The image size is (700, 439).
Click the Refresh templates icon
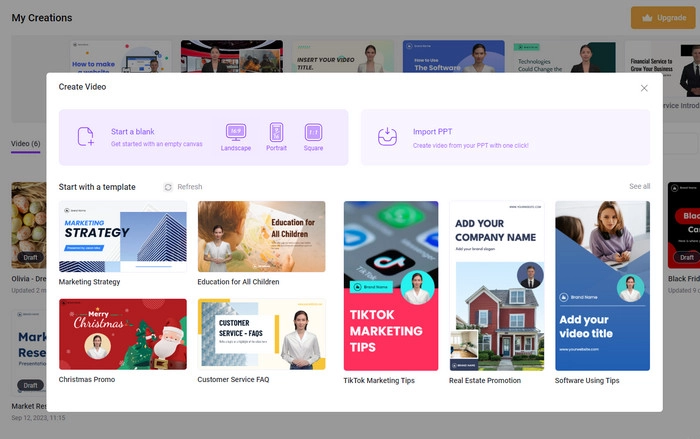pyautogui.click(x=168, y=187)
